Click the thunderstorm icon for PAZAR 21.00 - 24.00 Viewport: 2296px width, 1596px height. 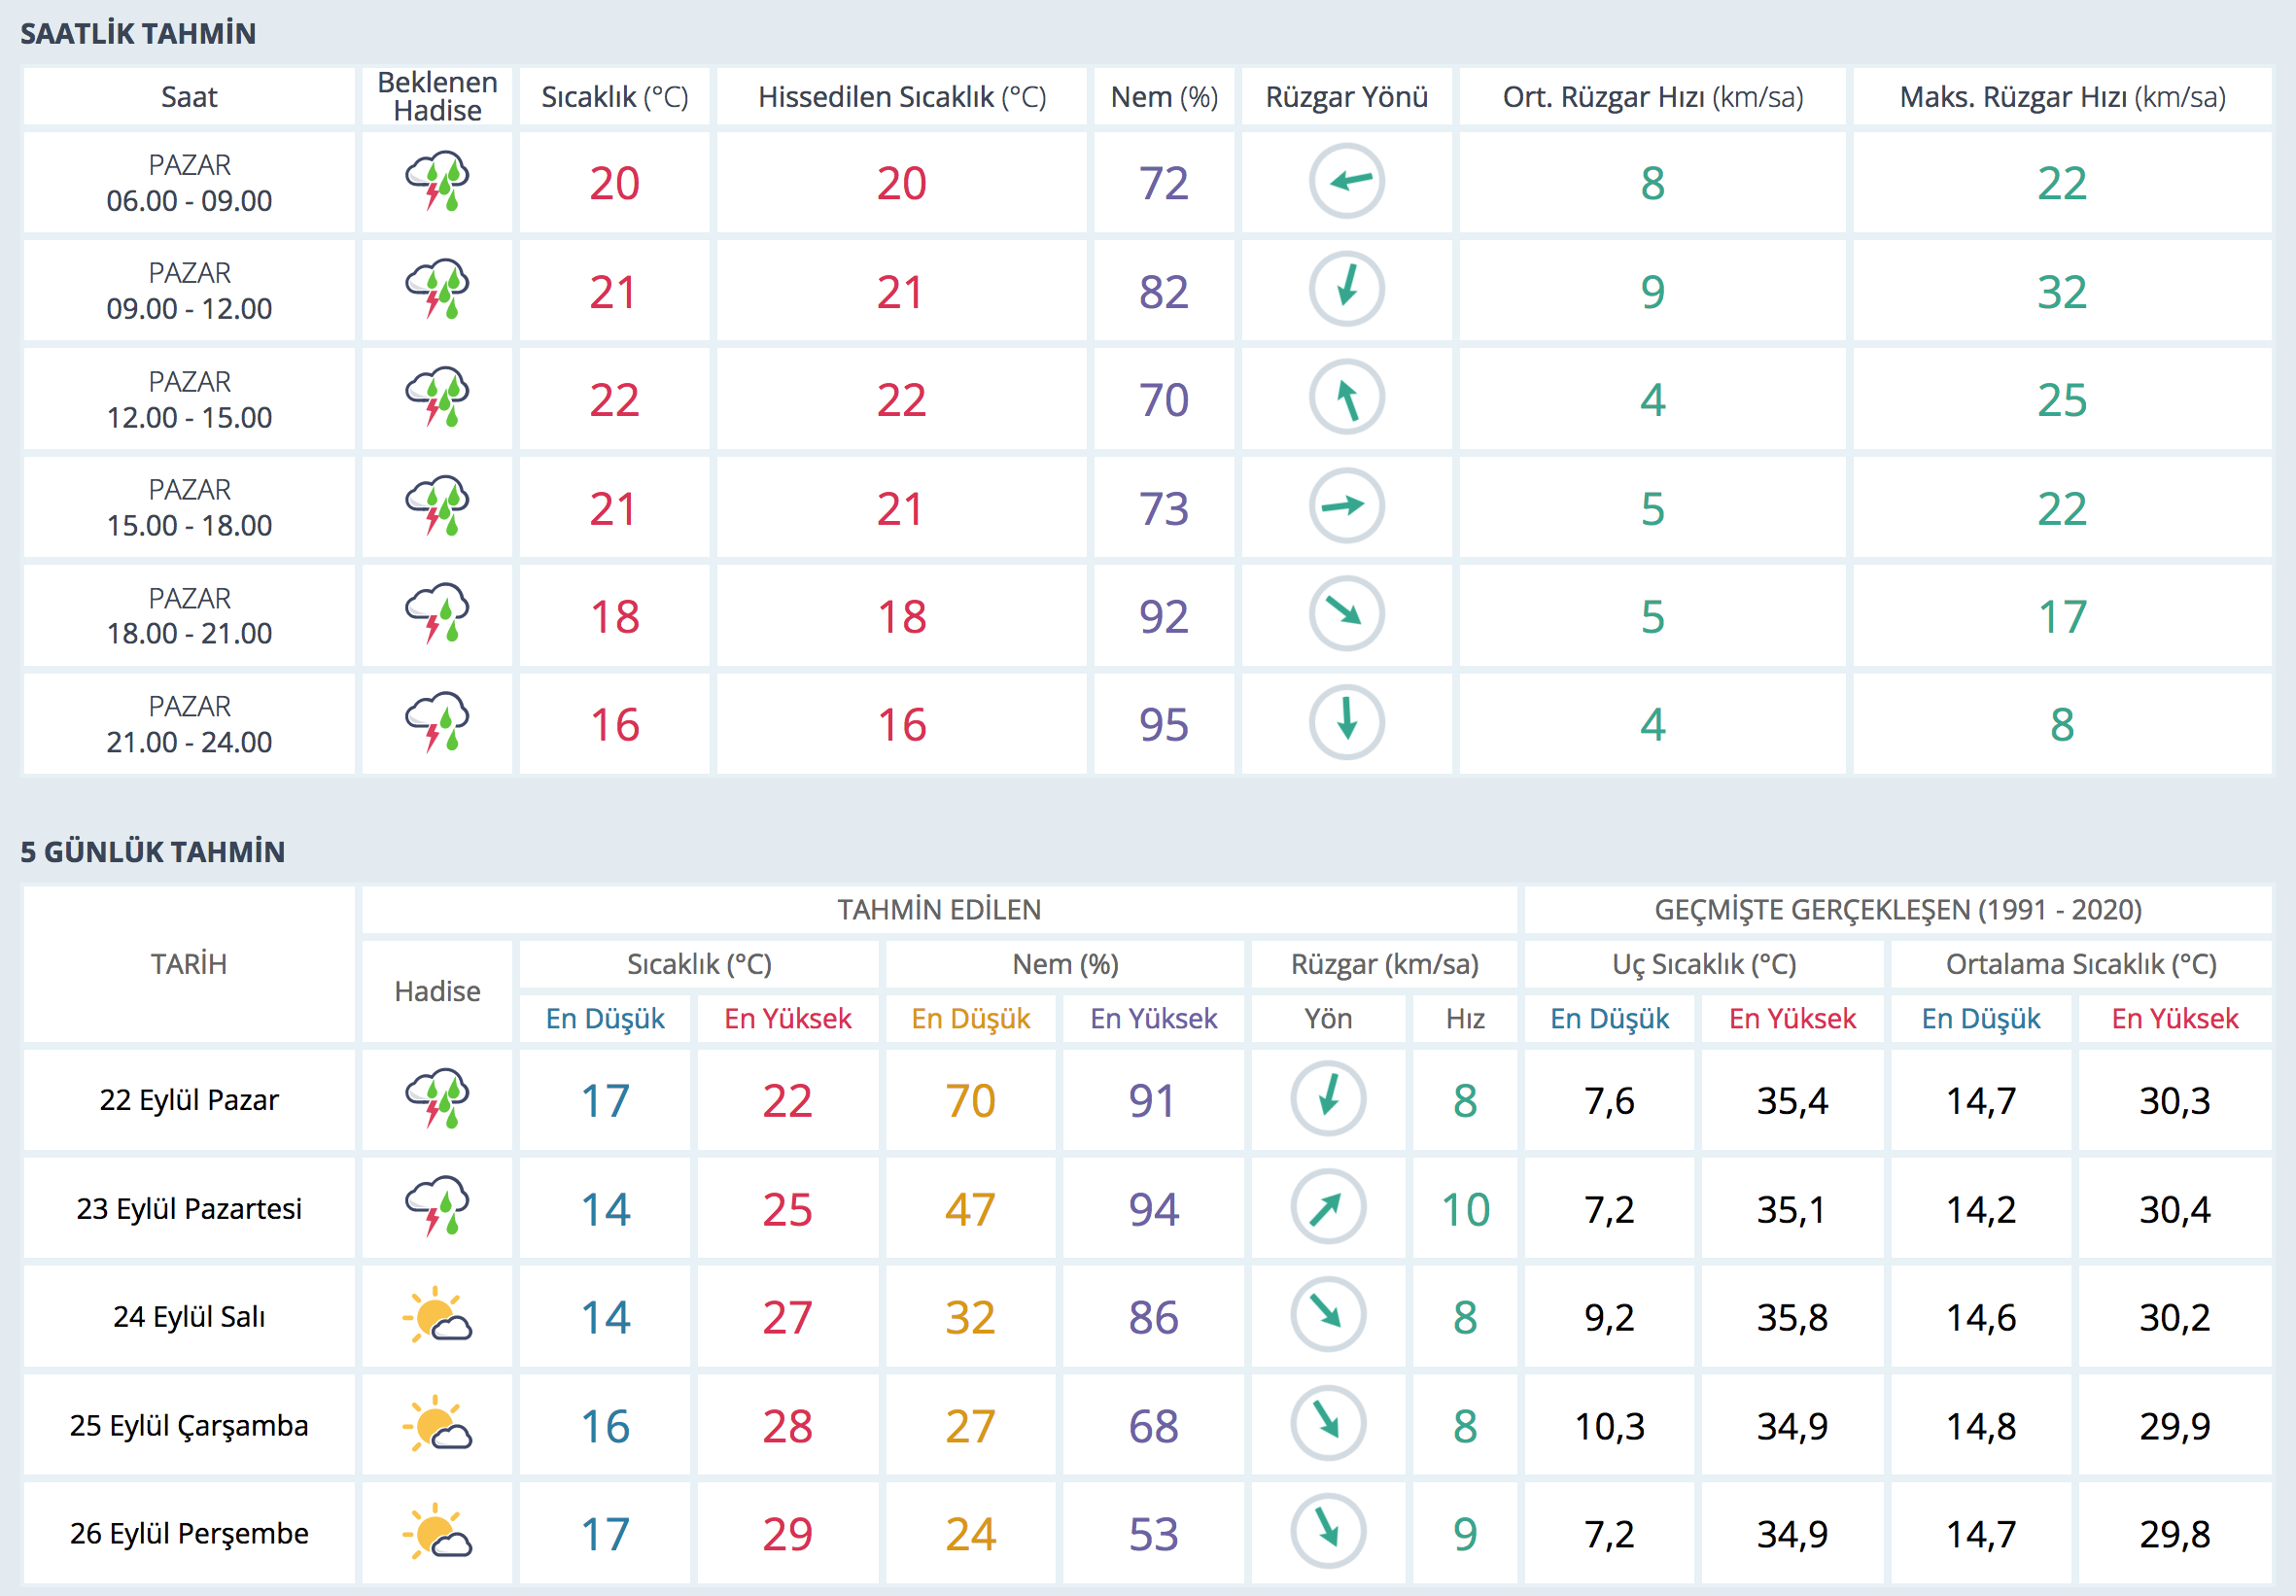(437, 722)
